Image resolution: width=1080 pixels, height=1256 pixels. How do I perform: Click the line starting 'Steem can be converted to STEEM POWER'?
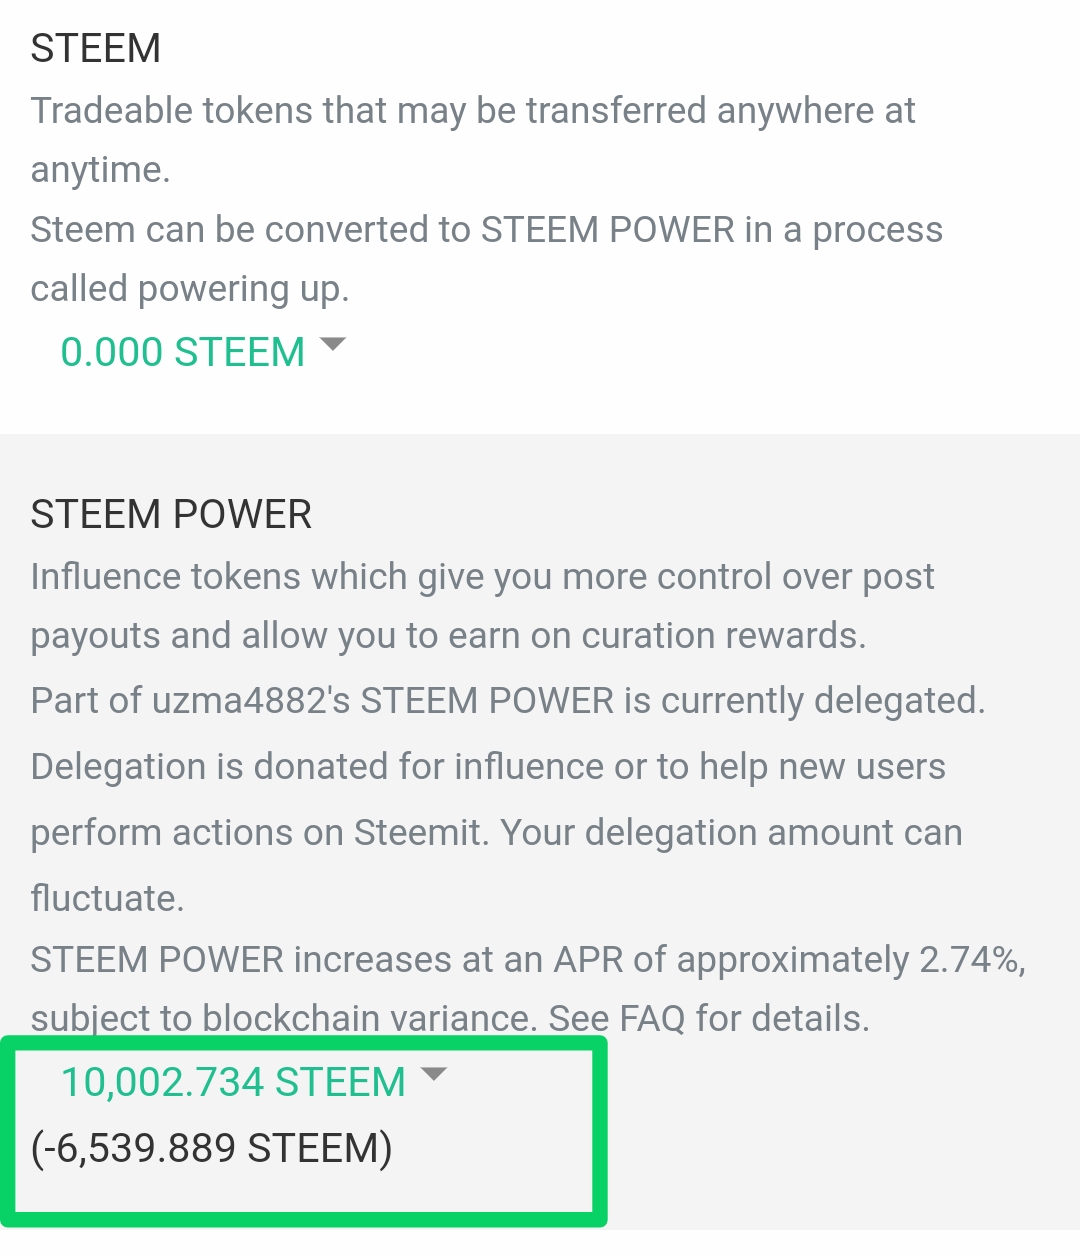pos(486,230)
